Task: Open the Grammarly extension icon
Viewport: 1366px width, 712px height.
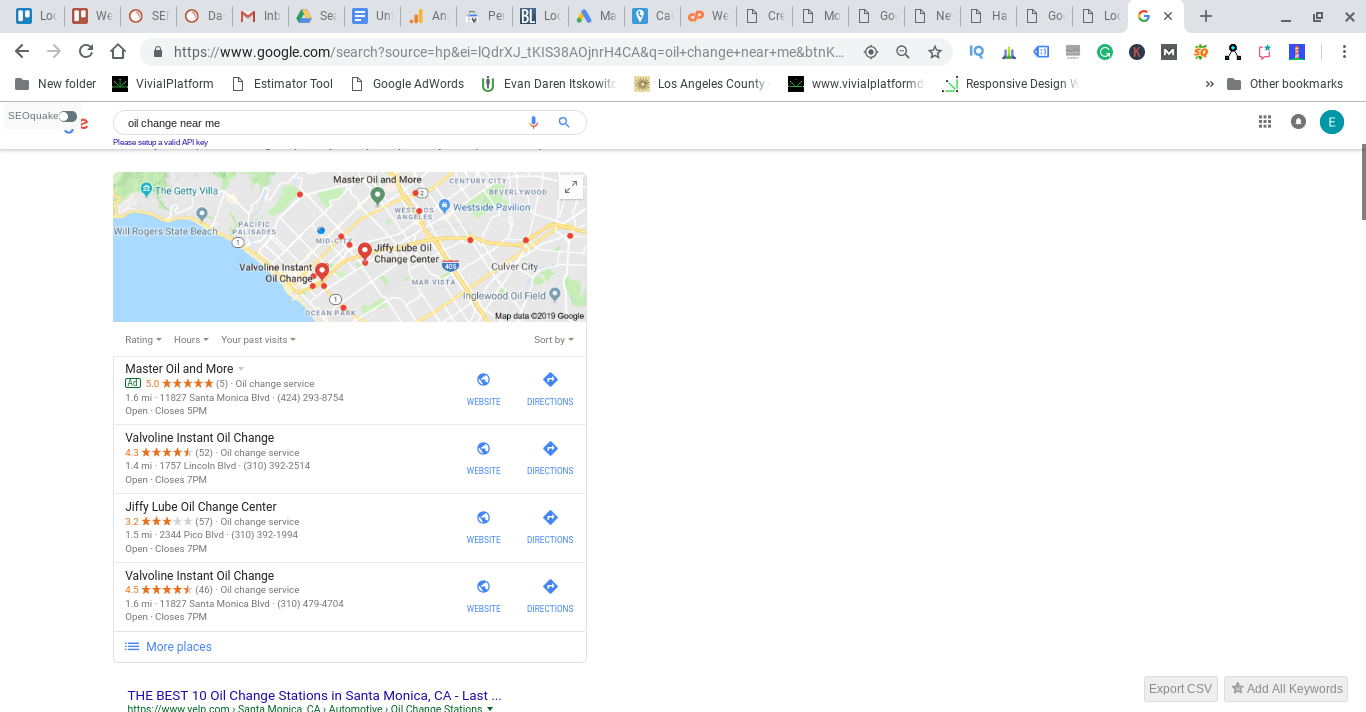Action: tap(1105, 52)
